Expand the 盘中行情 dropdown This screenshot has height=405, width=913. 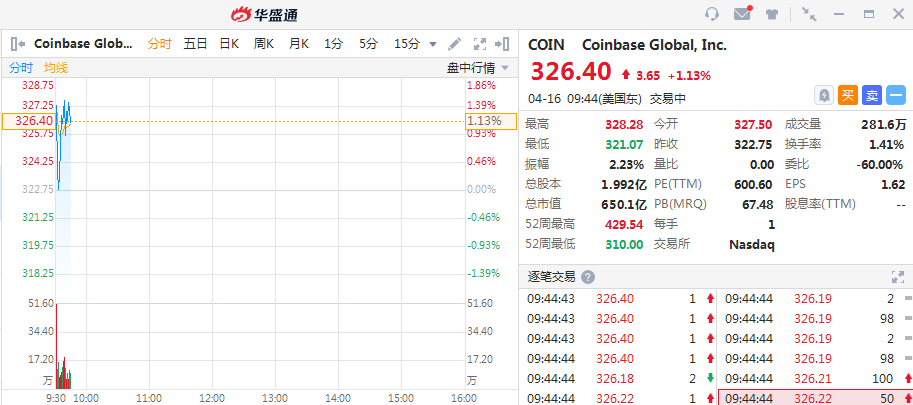click(505, 68)
